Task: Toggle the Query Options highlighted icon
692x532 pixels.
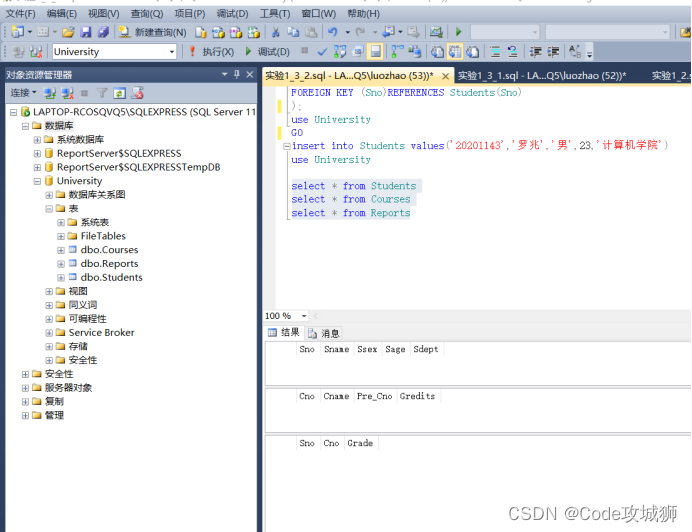Action: click(376, 52)
